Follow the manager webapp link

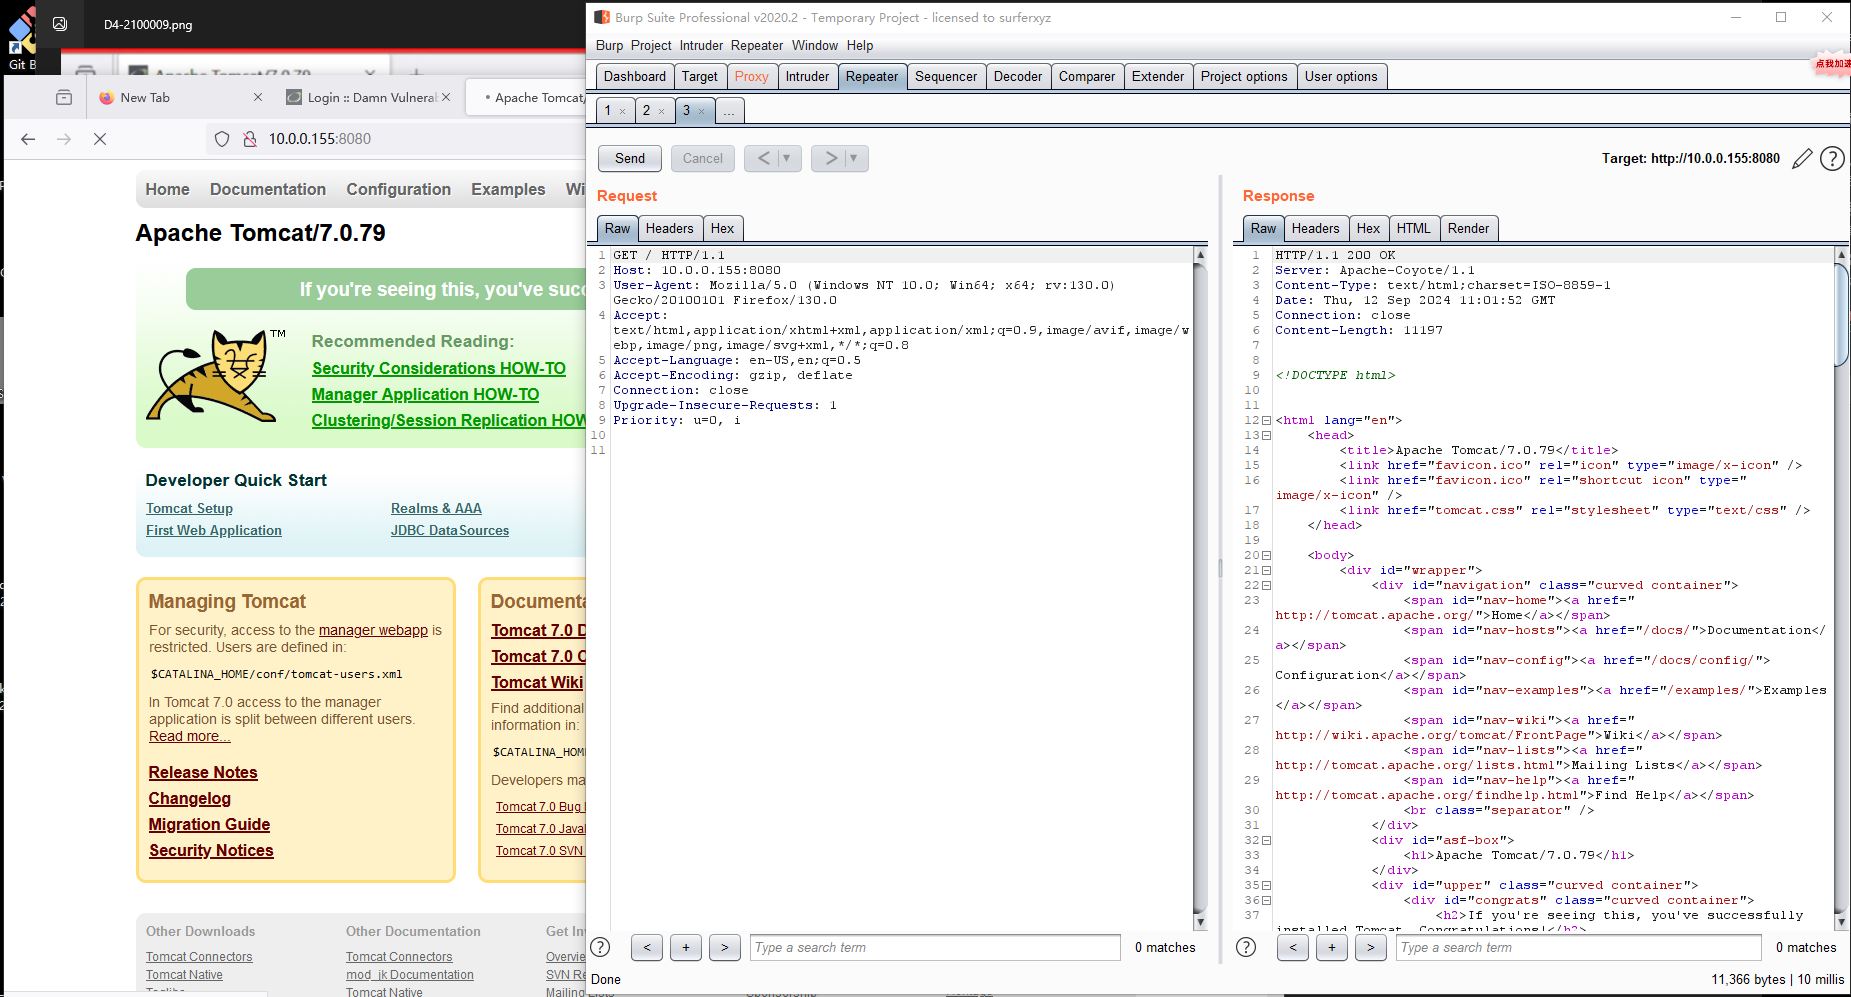click(373, 630)
